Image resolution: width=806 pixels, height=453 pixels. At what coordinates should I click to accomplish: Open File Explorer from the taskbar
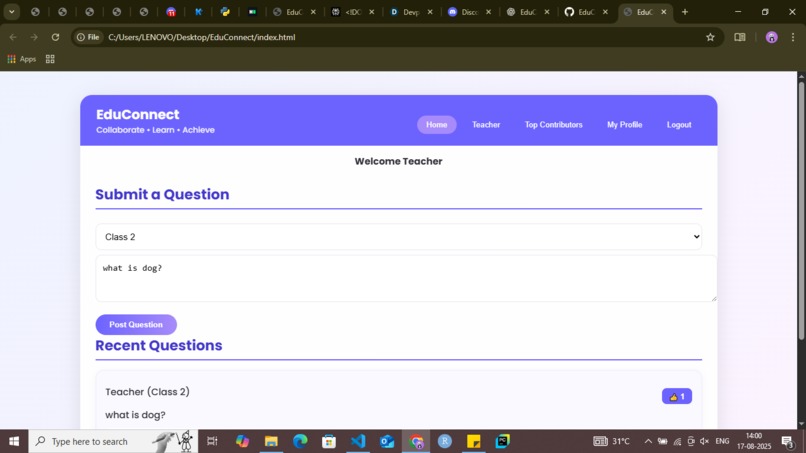[271, 441]
